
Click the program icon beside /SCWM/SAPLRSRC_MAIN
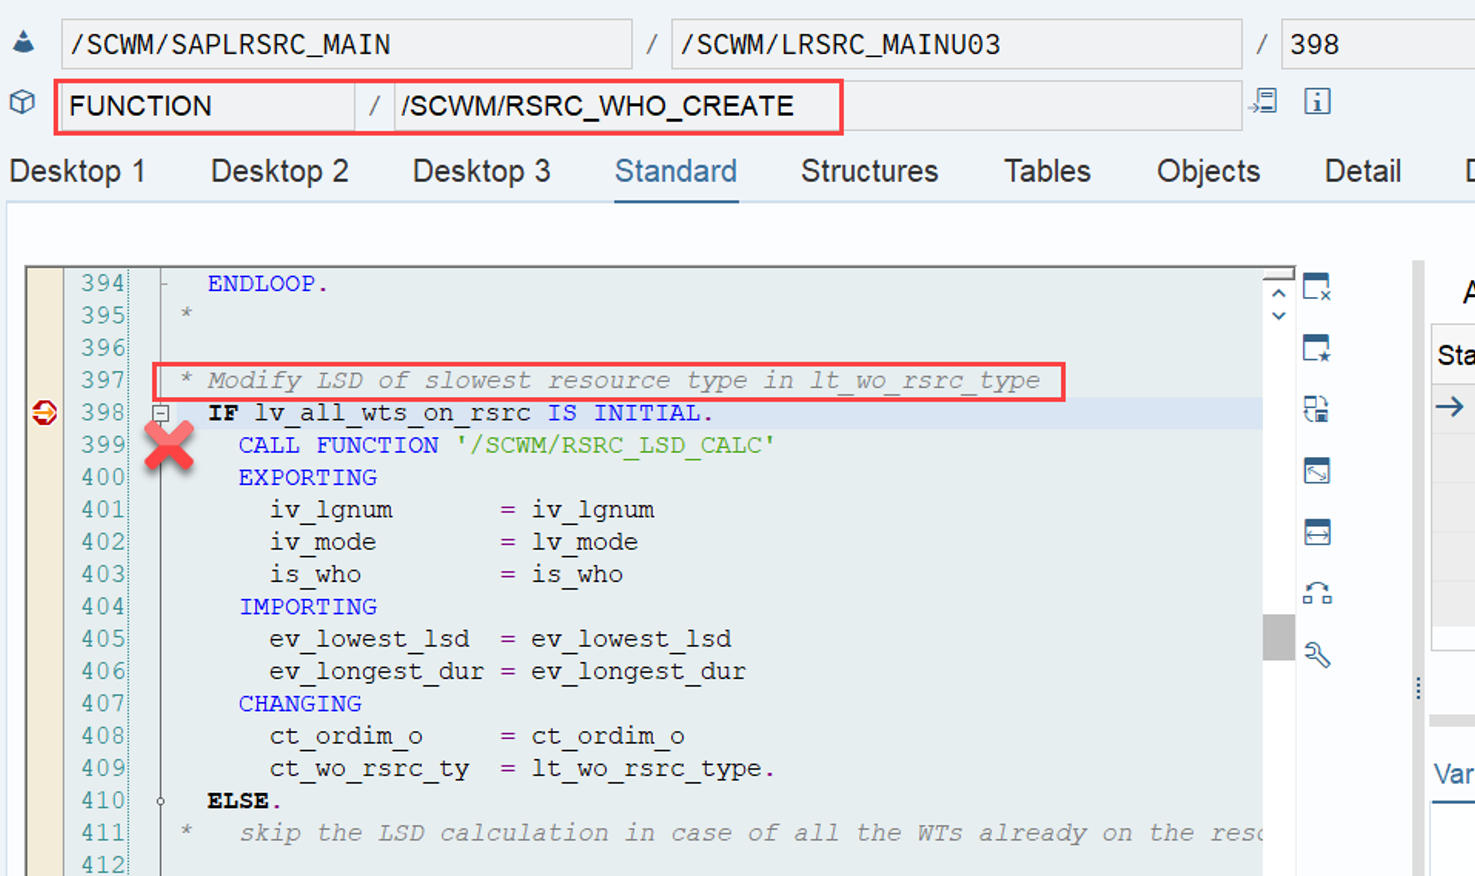point(23,43)
